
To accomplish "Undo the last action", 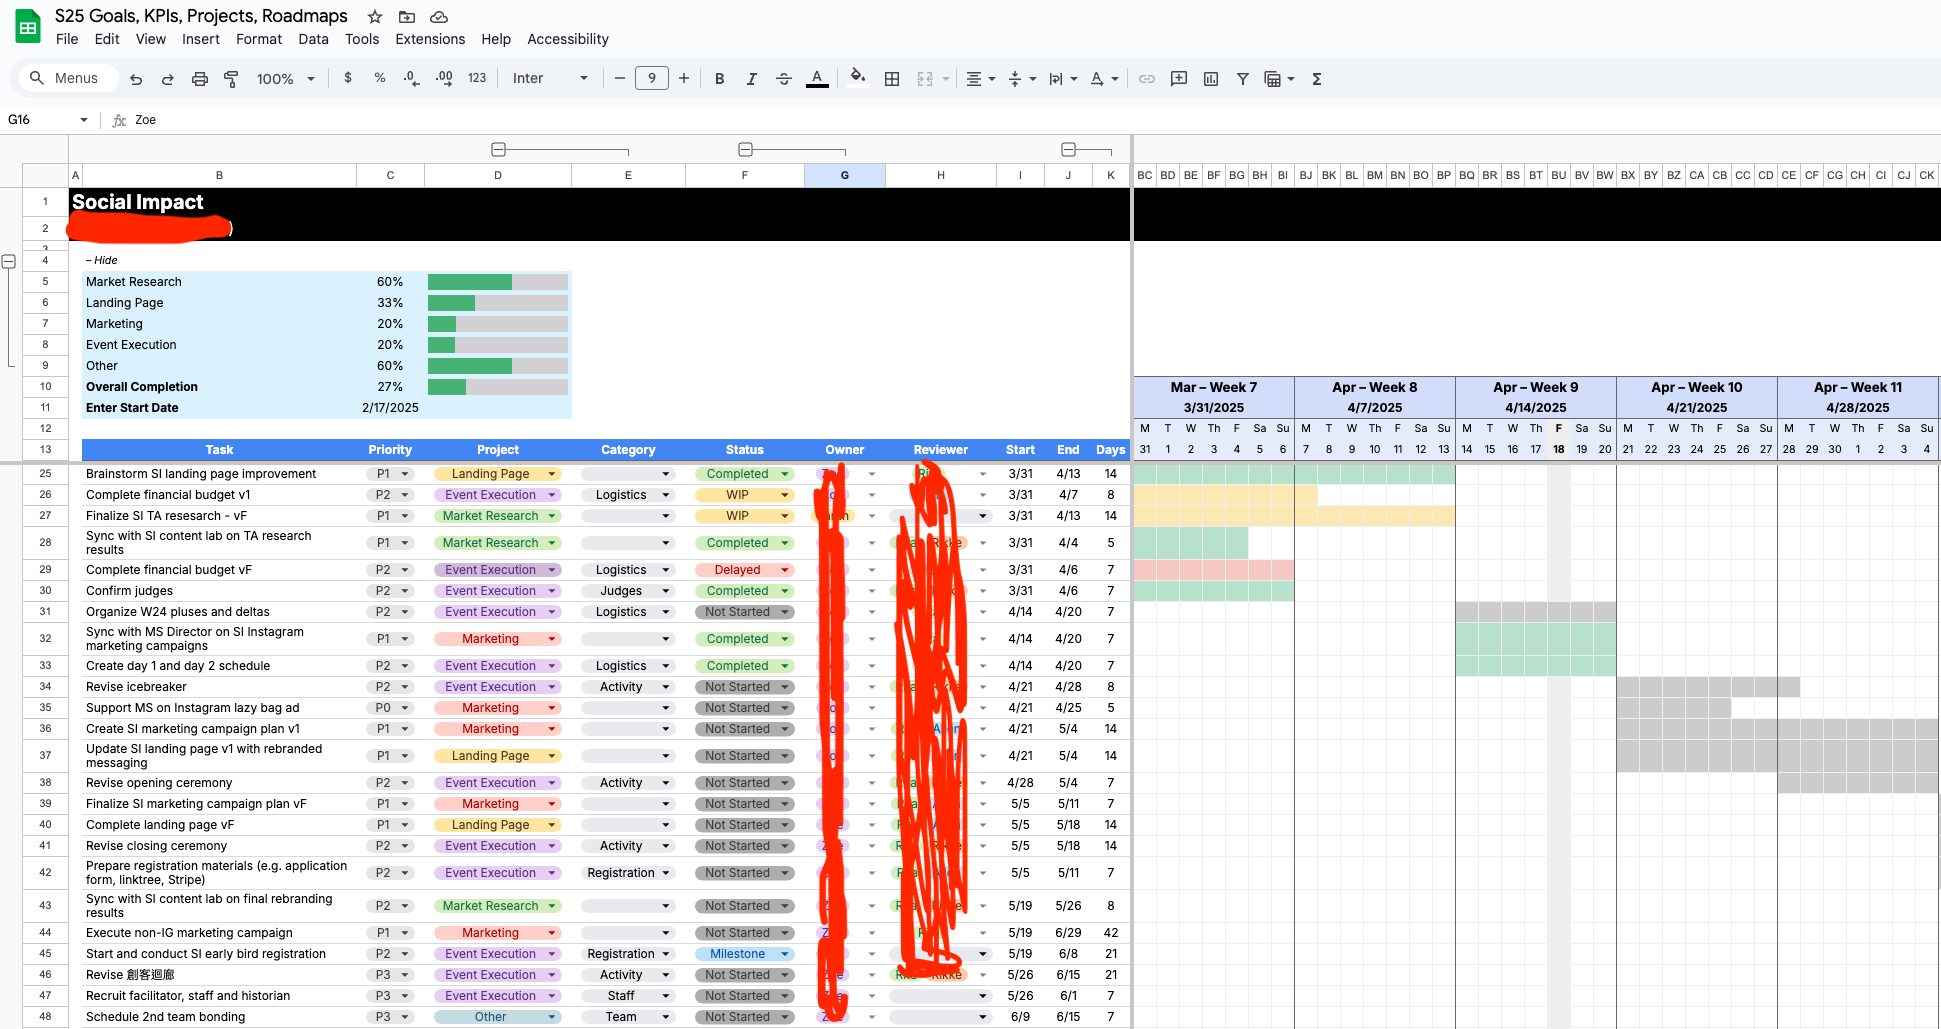I will click(x=136, y=78).
